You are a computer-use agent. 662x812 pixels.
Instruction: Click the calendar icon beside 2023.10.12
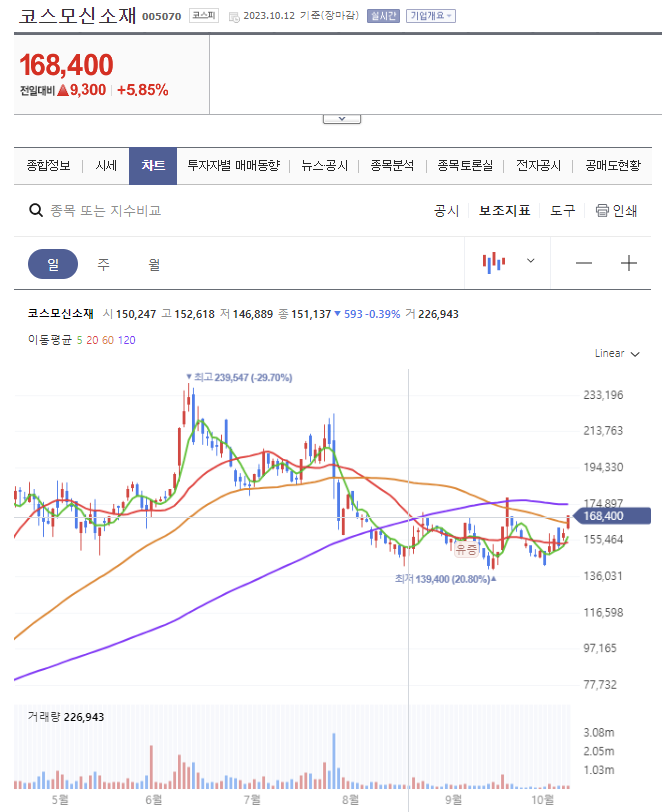pyautogui.click(x=234, y=17)
